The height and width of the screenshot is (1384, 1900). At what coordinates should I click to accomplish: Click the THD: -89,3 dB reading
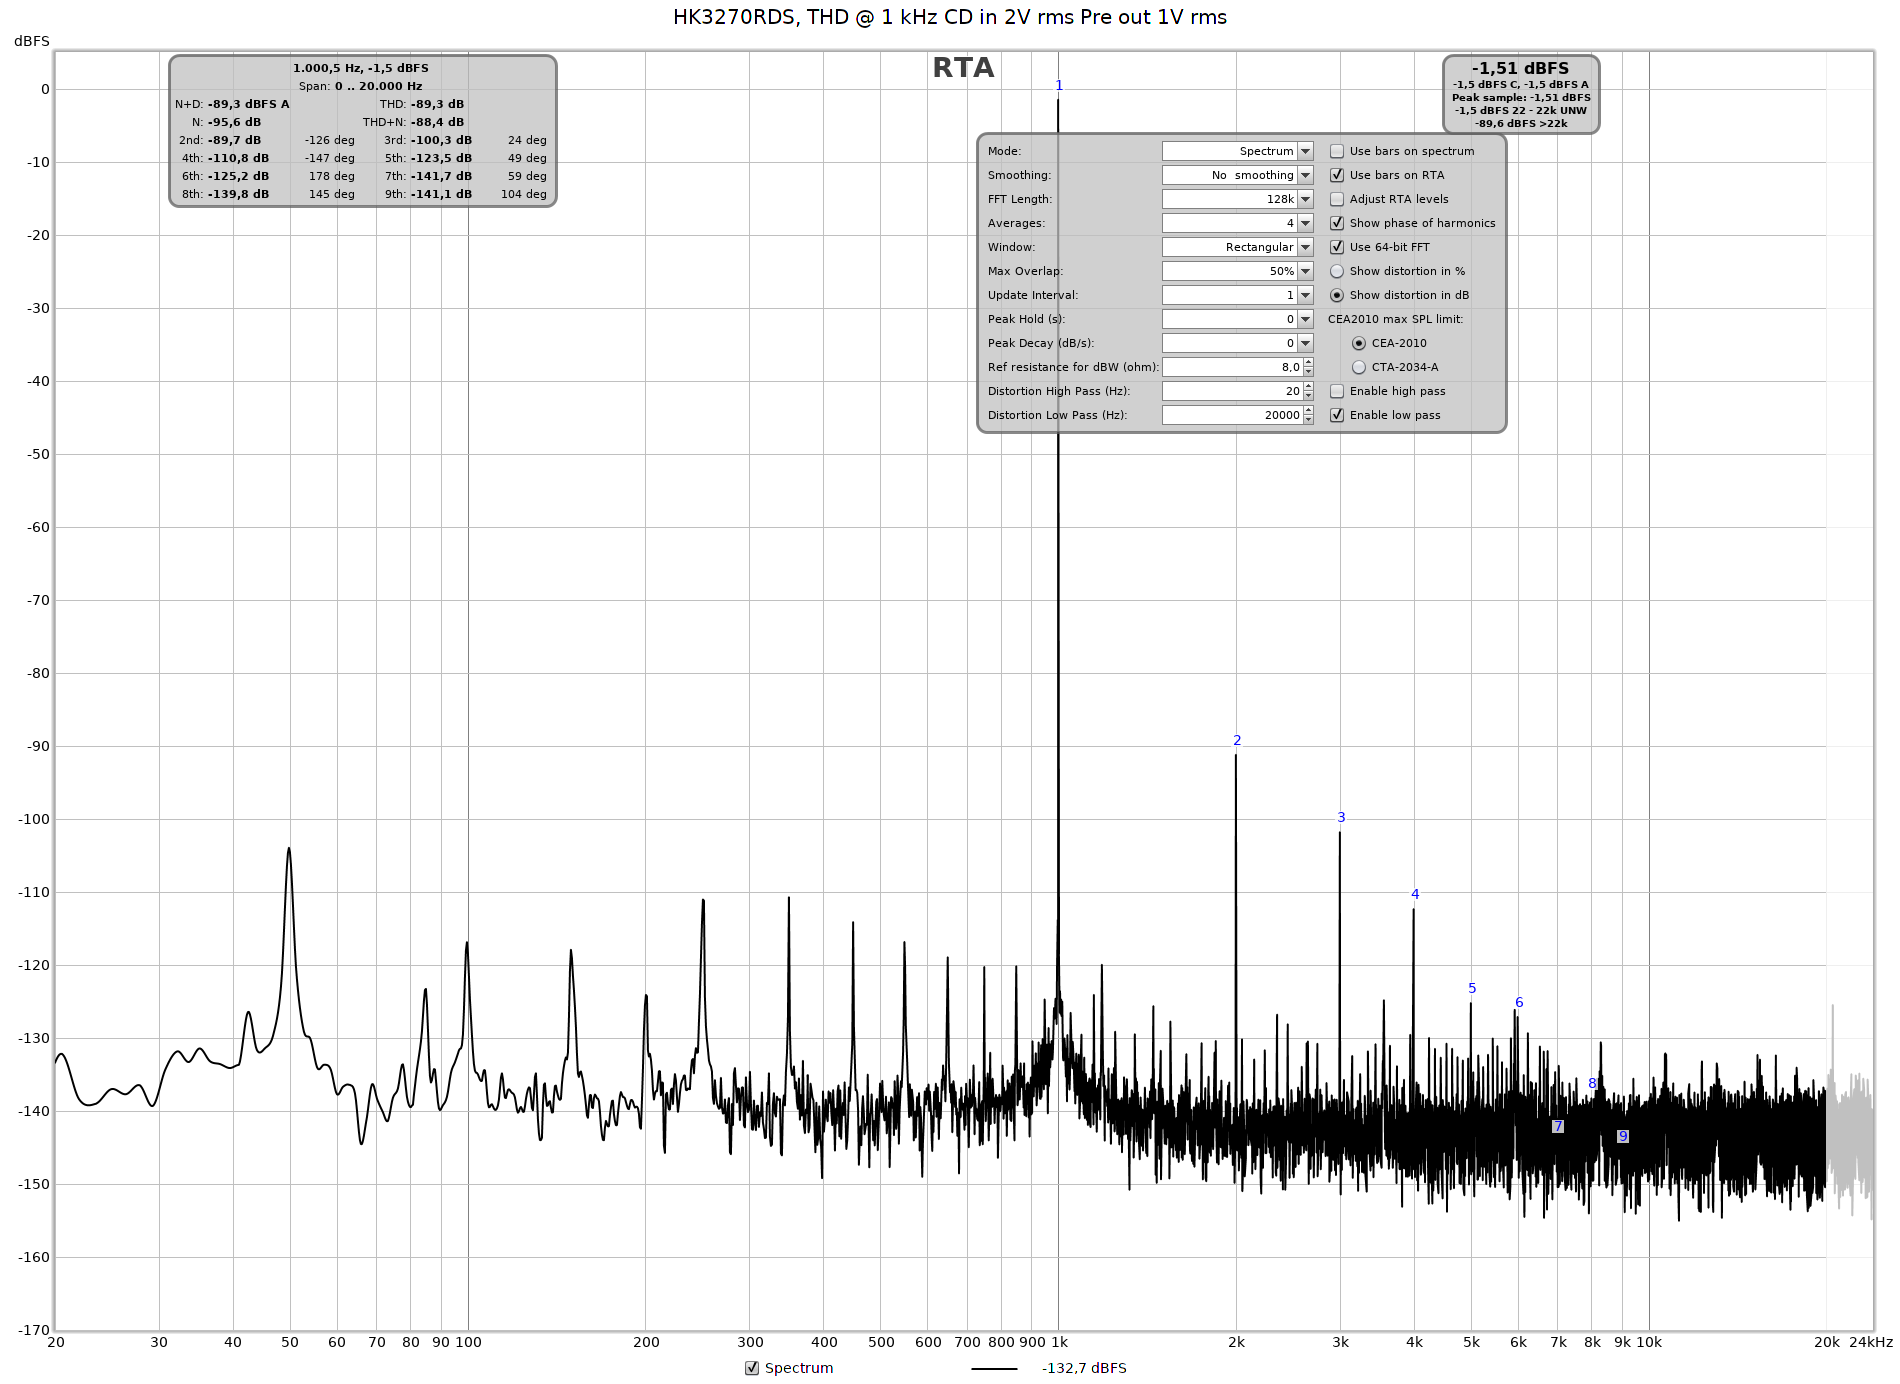coord(421,104)
